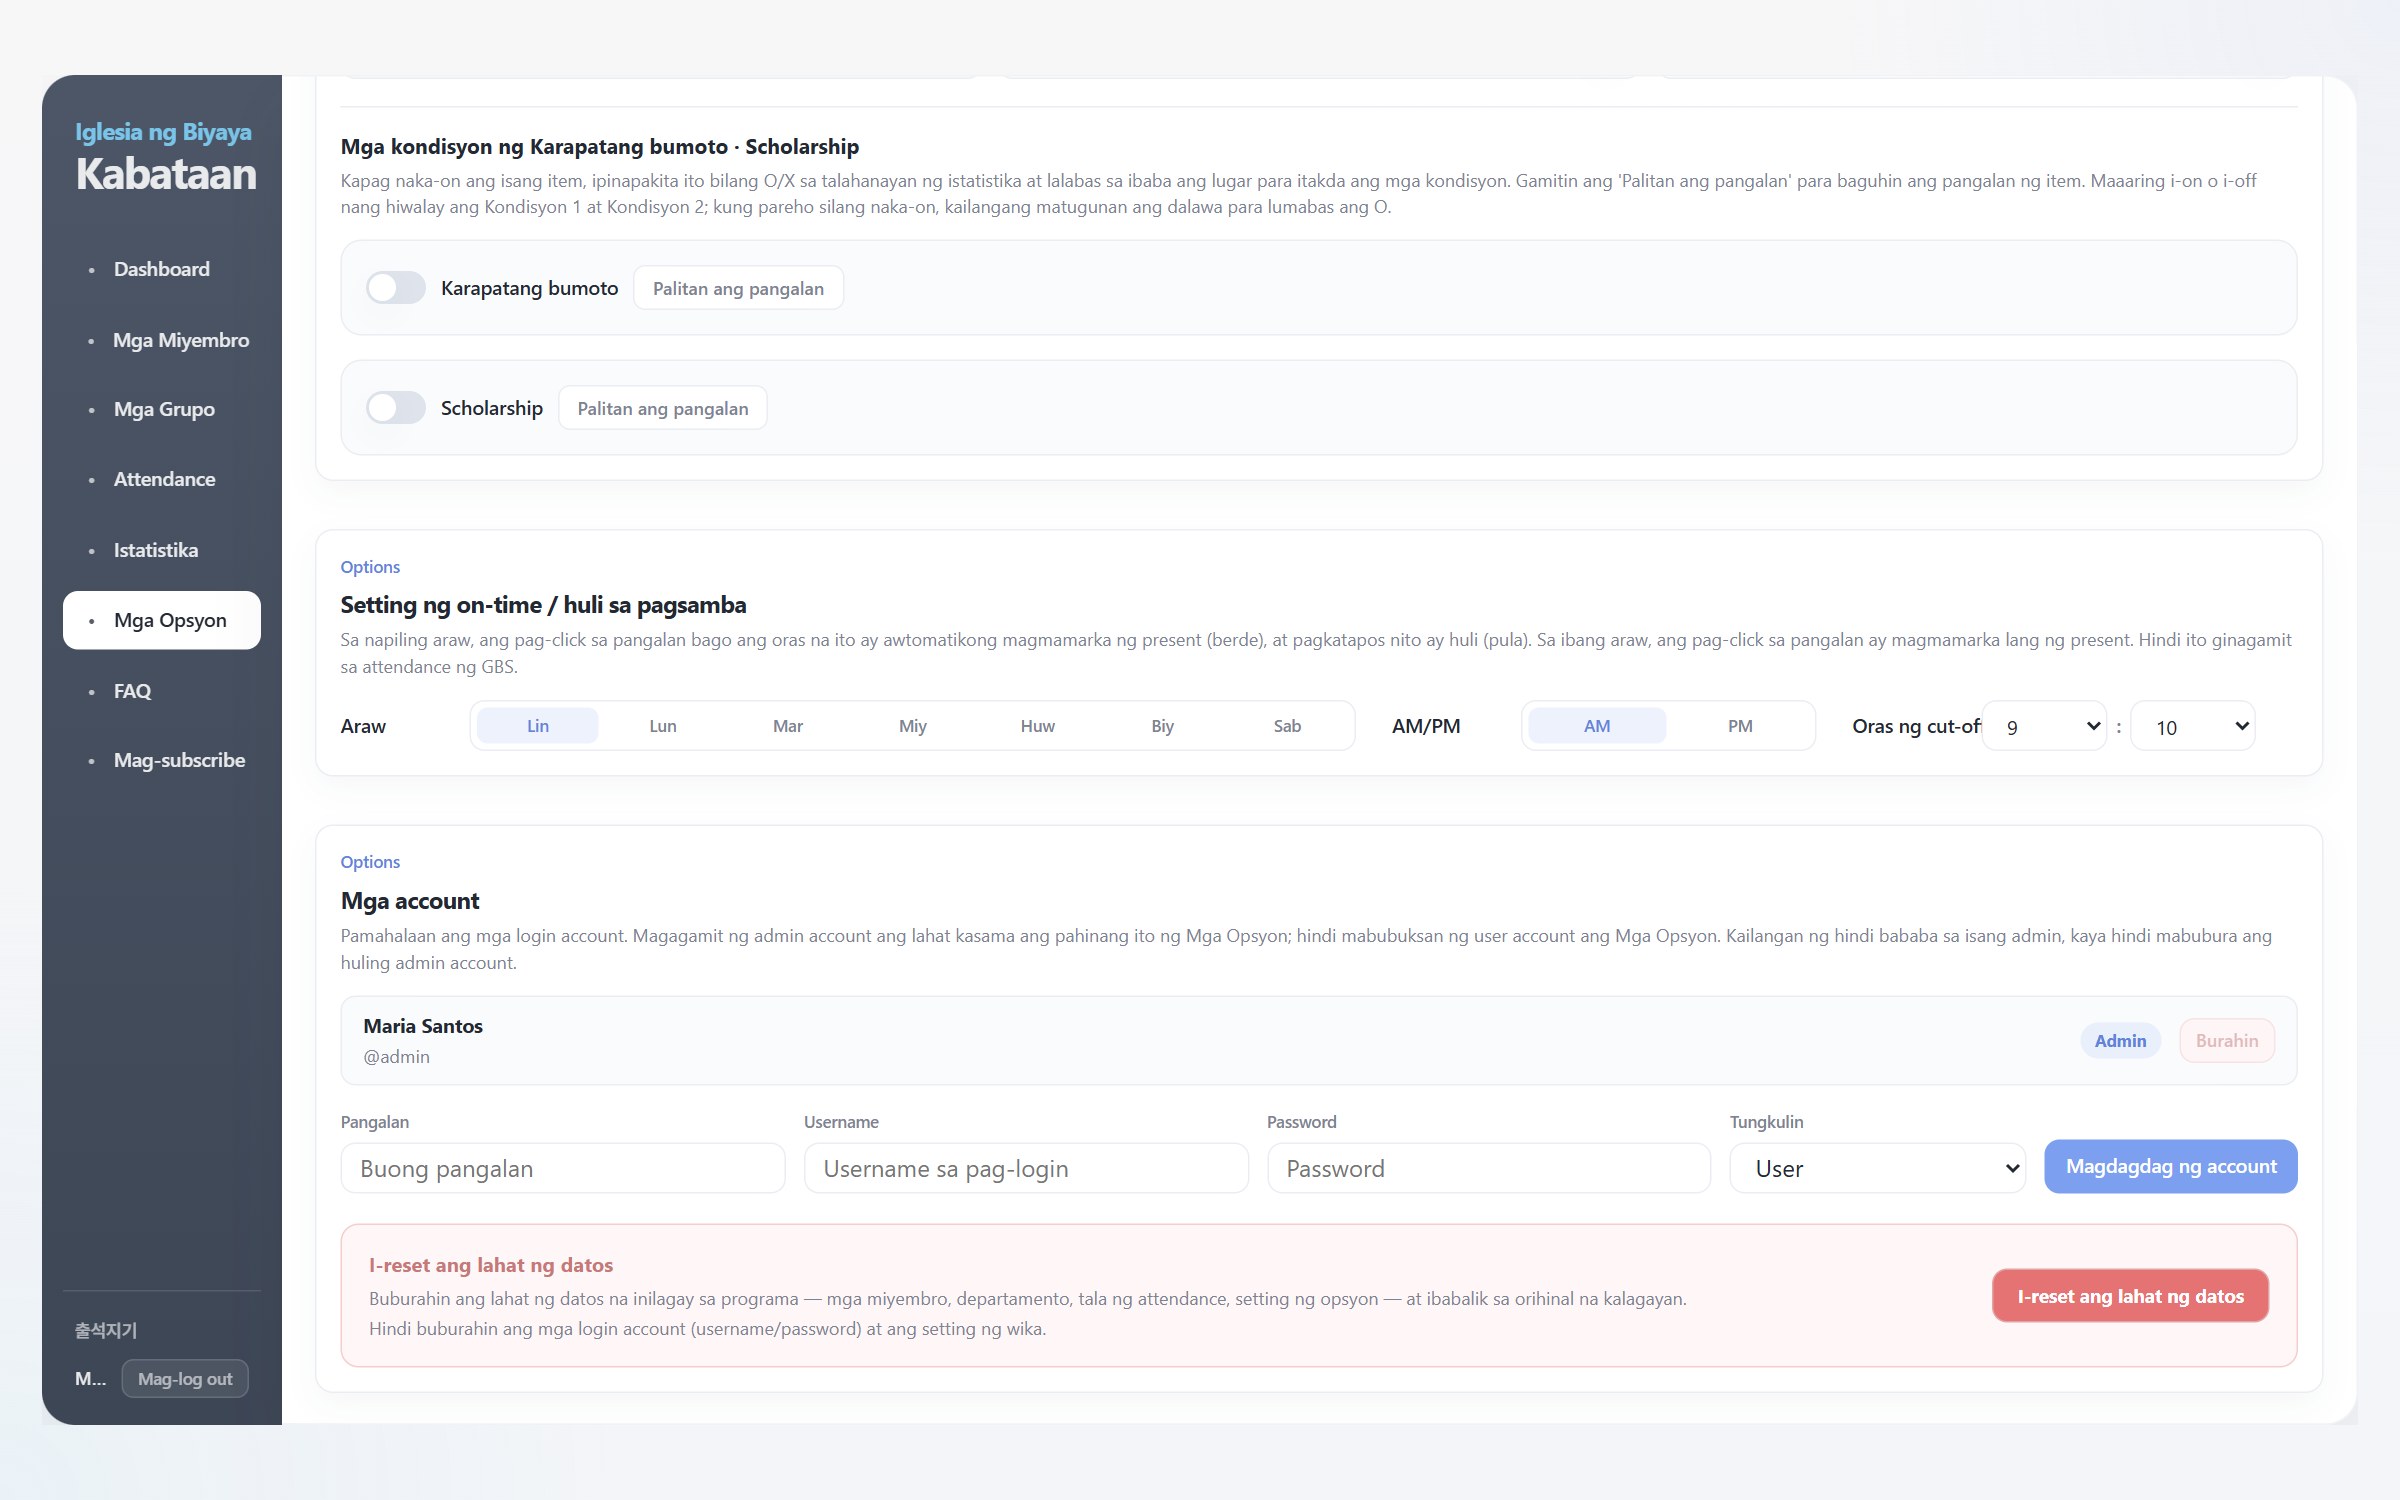Open the cut-off hour dropdown showing 9
2400x1500 pixels.
click(2044, 727)
